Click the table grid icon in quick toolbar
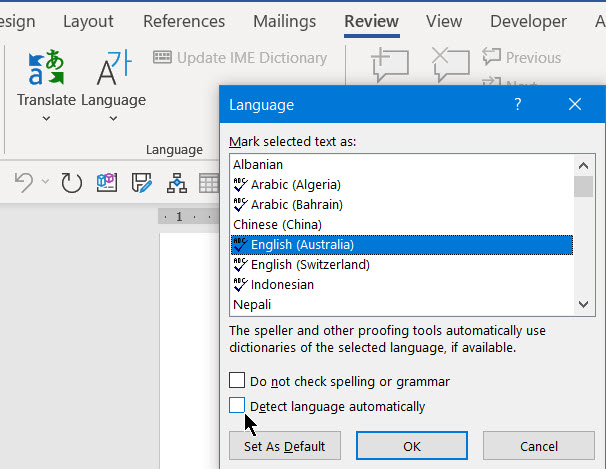606x469 pixels. pyautogui.click(x=209, y=182)
